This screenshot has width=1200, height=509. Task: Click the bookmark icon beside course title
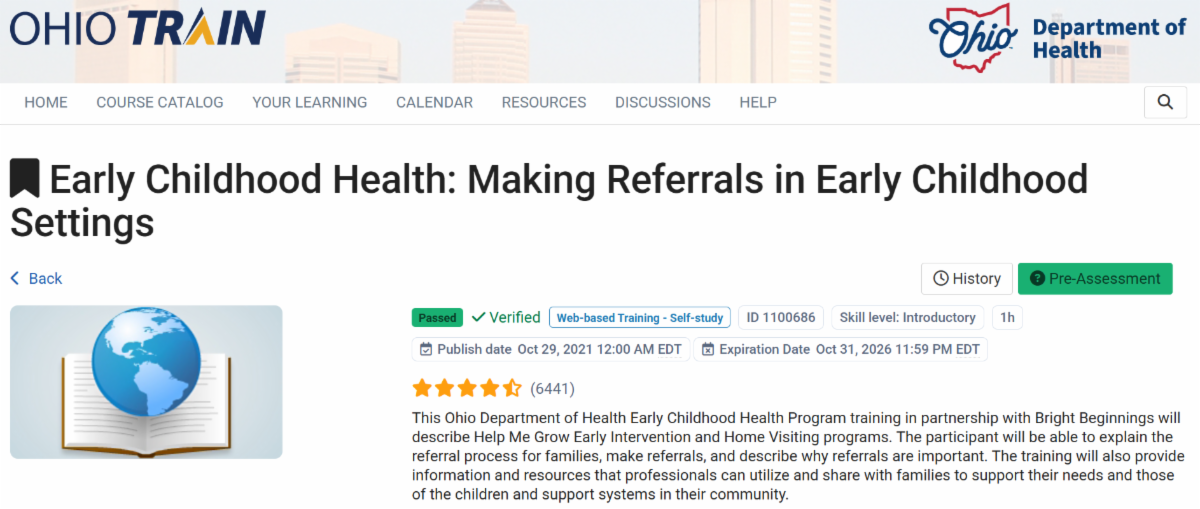click(x=24, y=180)
